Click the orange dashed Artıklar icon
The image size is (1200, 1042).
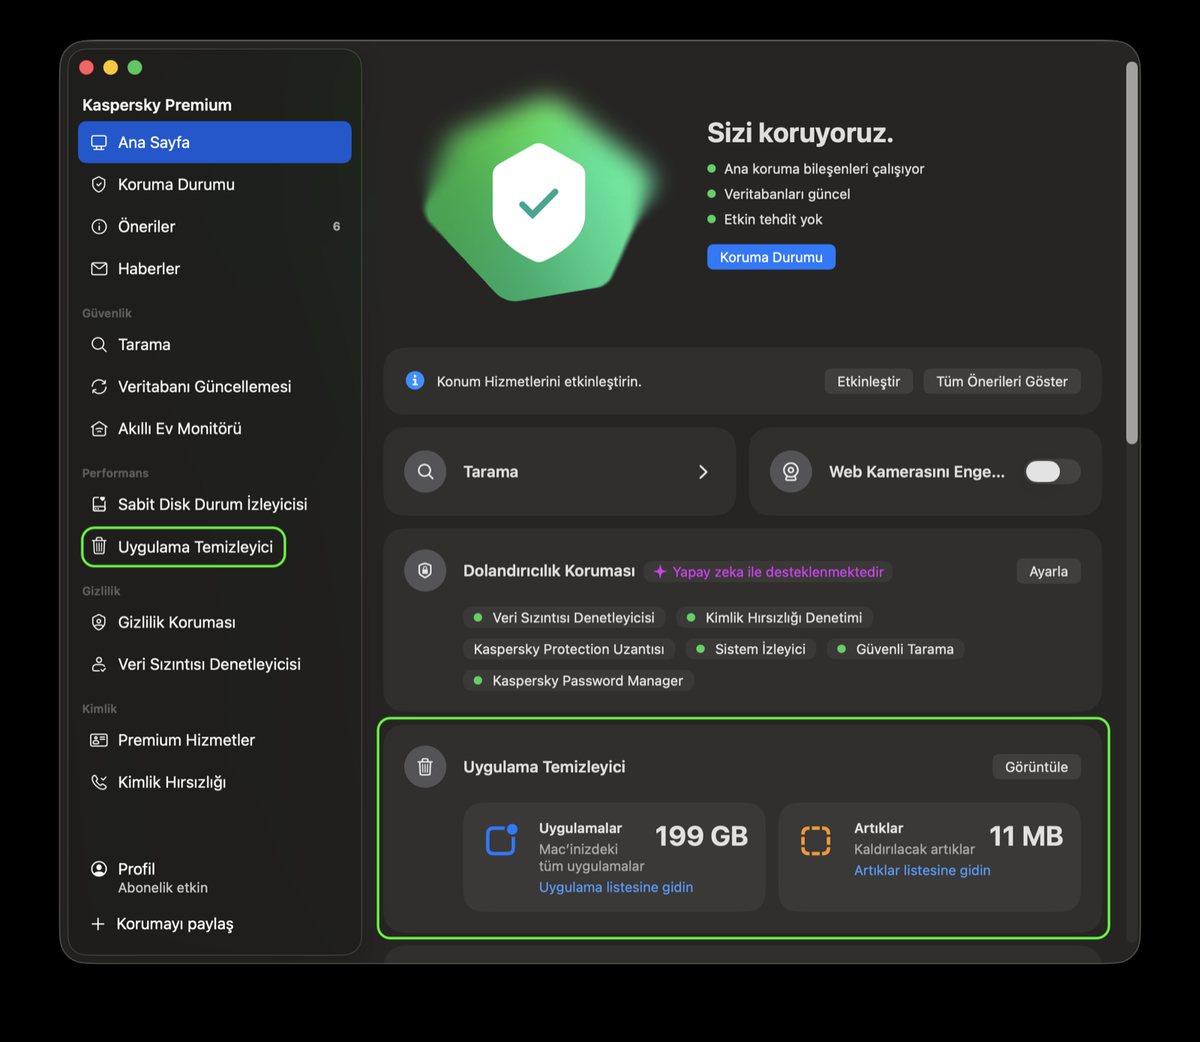[x=816, y=840]
